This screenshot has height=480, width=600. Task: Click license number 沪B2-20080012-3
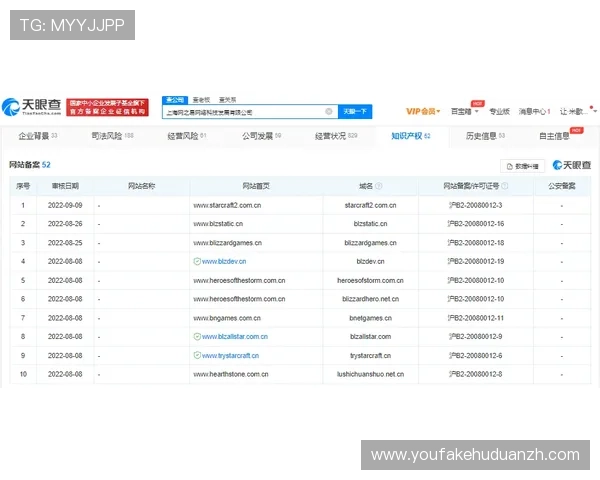[x=476, y=205]
